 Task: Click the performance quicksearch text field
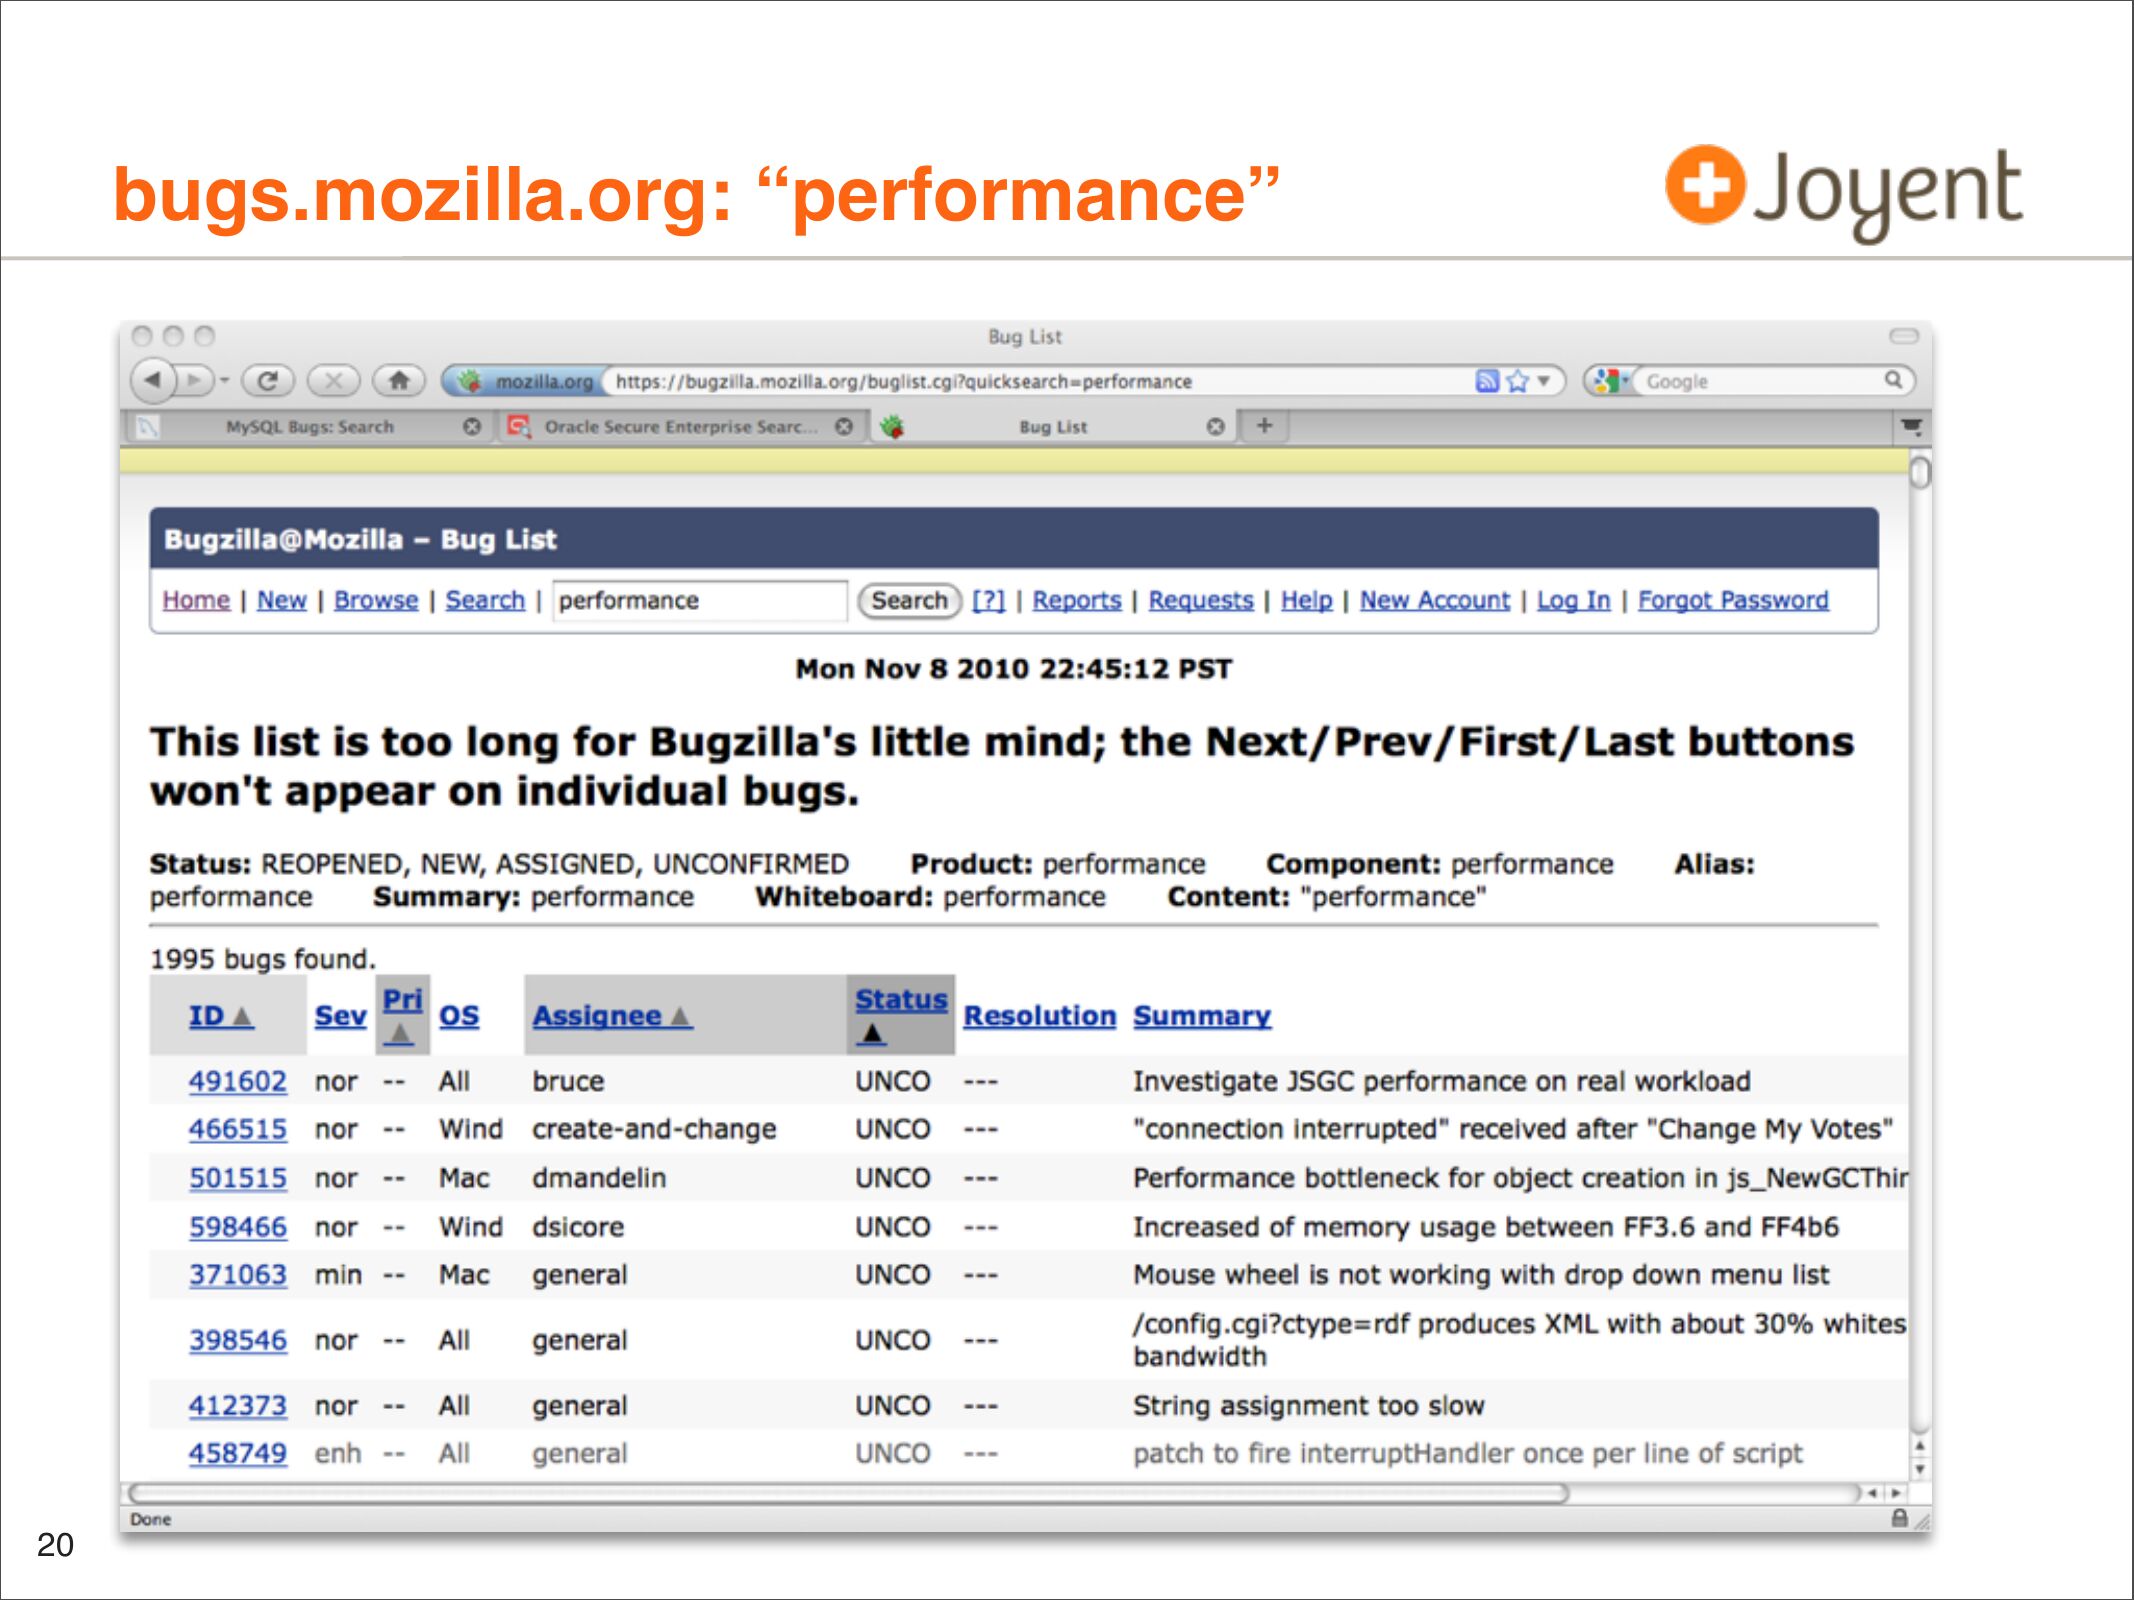[698, 600]
